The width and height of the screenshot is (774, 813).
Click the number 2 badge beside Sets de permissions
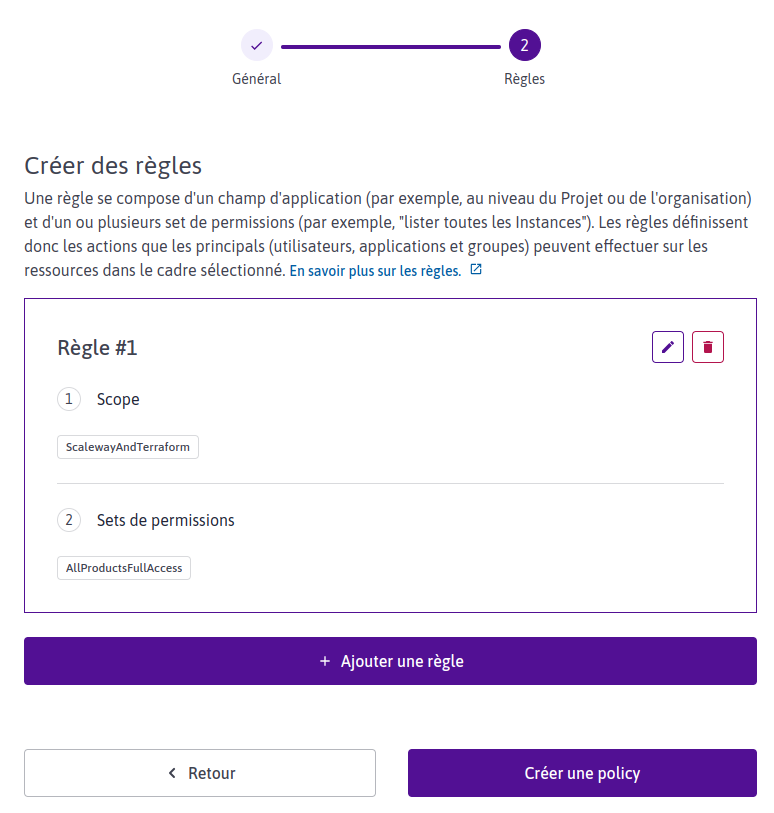pos(69,520)
